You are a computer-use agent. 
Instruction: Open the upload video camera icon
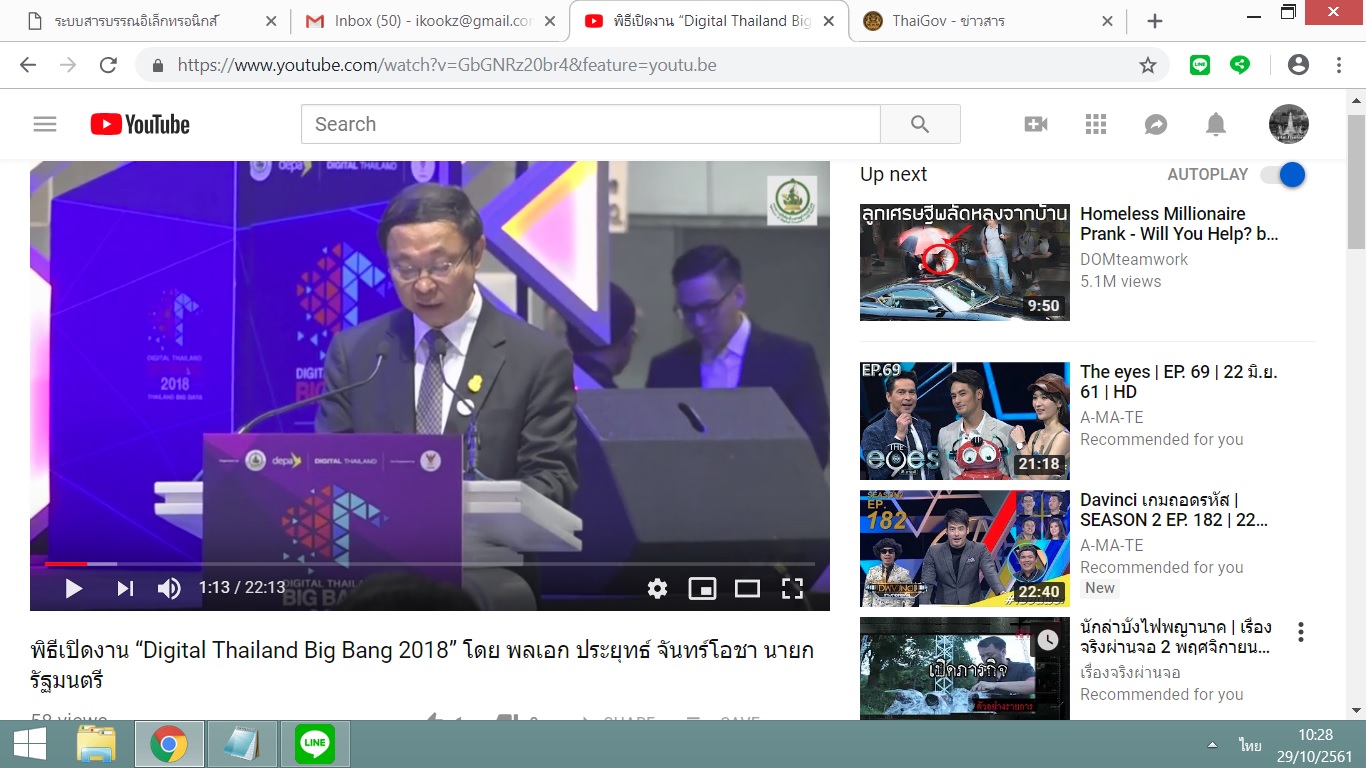pos(1036,124)
